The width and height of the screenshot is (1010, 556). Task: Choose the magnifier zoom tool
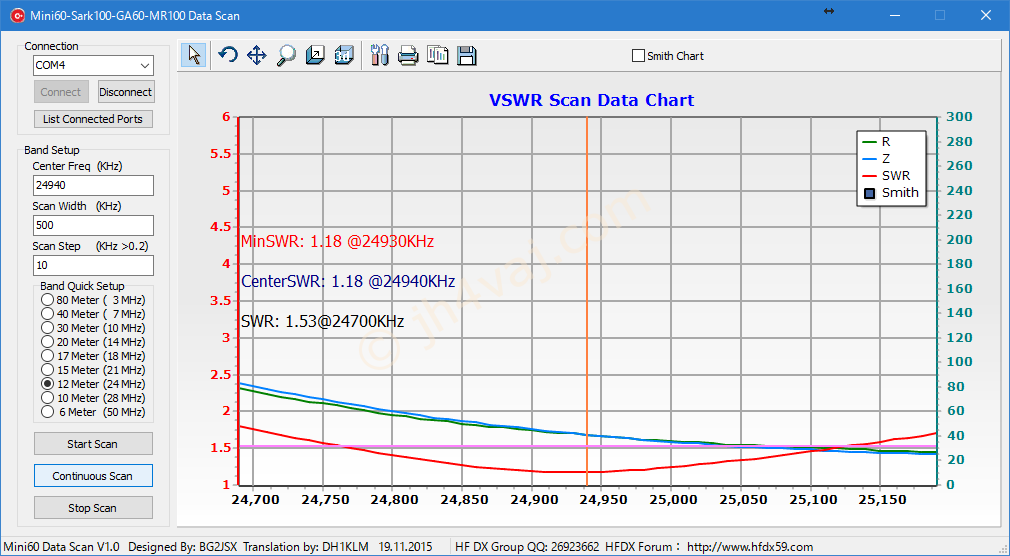pos(285,55)
